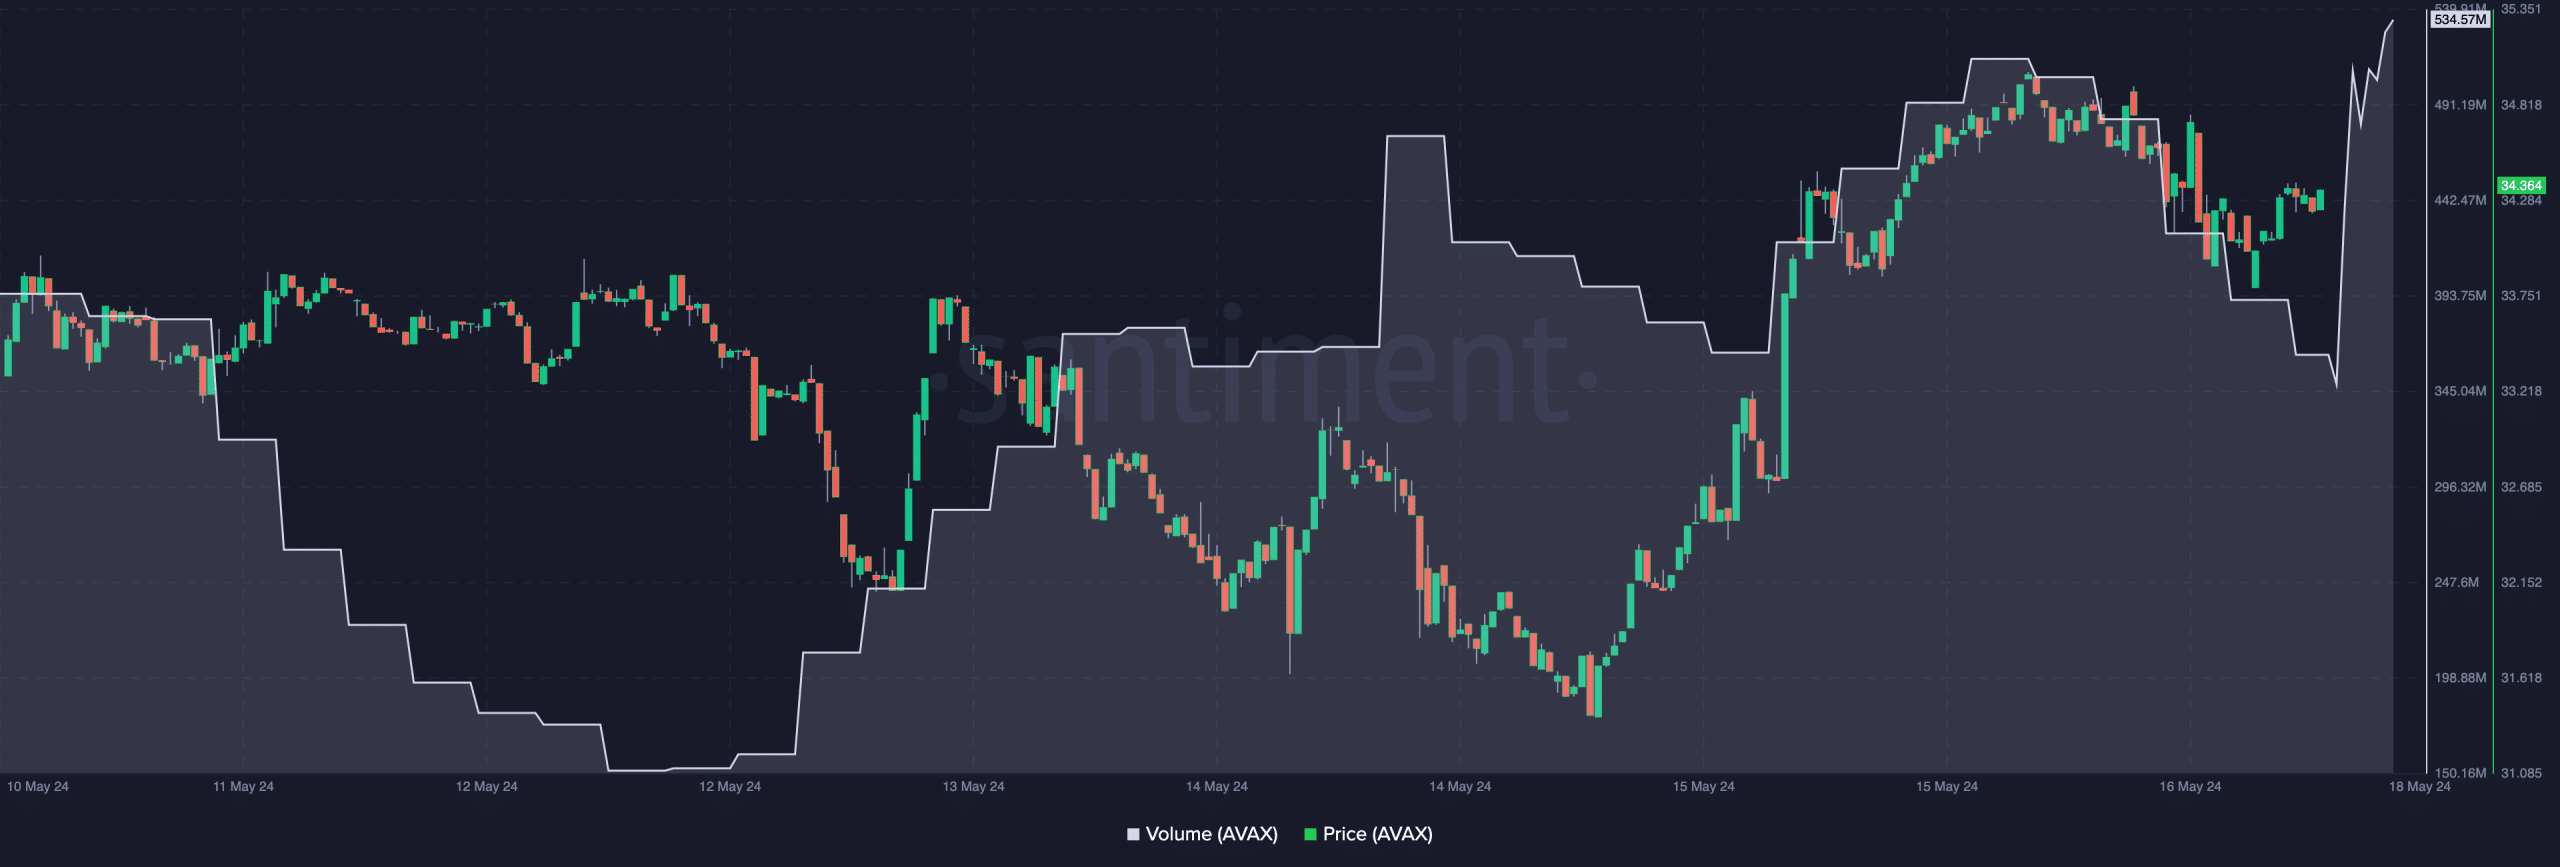Click the 150.16M volume axis value
This screenshot has width=2560, height=867.
pos(2460,773)
